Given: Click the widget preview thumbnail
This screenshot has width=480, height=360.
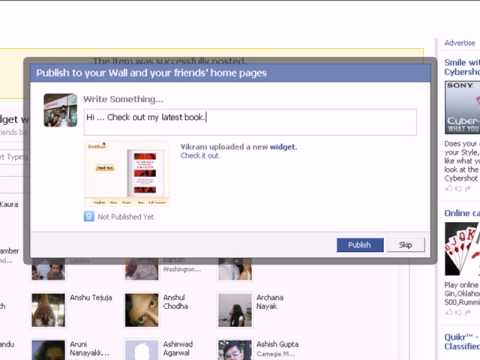Looking at the screenshot, I should click(x=126, y=173).
